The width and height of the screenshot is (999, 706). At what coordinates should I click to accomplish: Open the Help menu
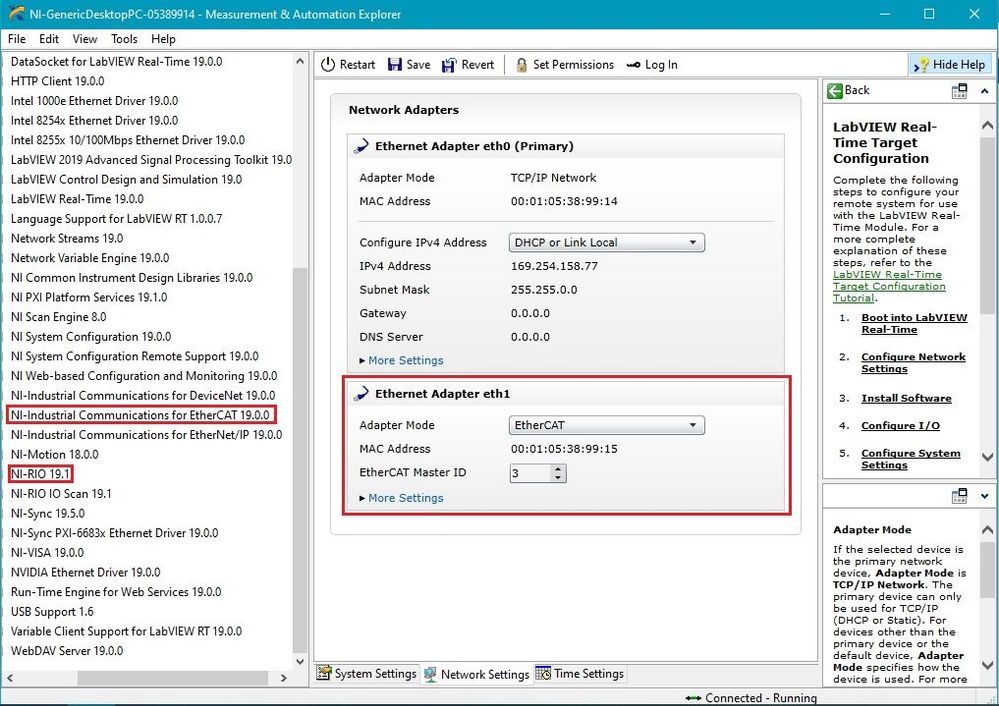(163, 39)
